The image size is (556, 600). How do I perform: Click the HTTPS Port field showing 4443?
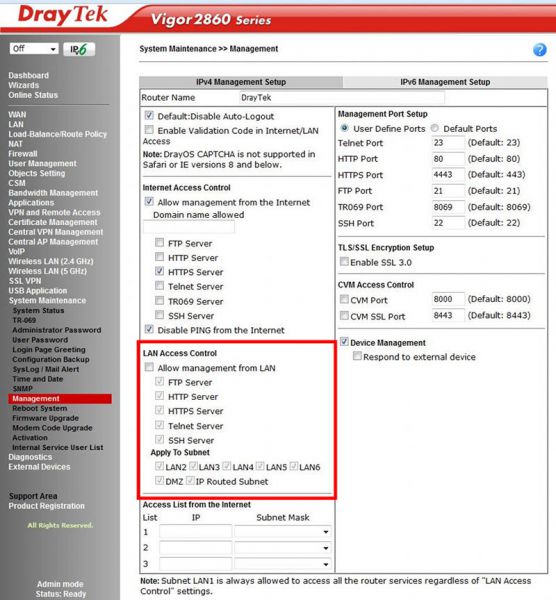(x=448, y=175)
